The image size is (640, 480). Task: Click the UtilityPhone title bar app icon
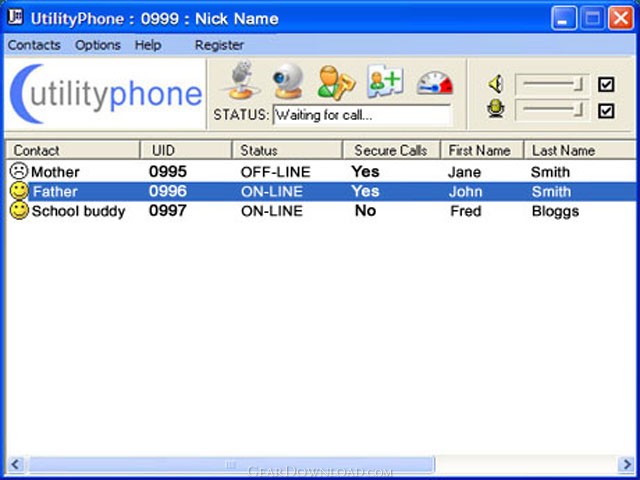16,17
